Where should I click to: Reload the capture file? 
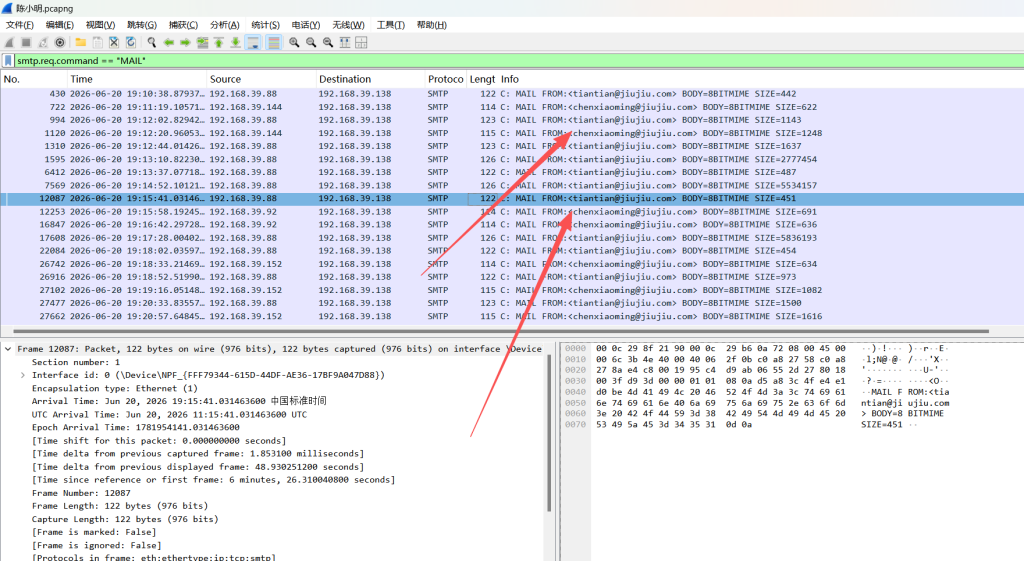131,42
